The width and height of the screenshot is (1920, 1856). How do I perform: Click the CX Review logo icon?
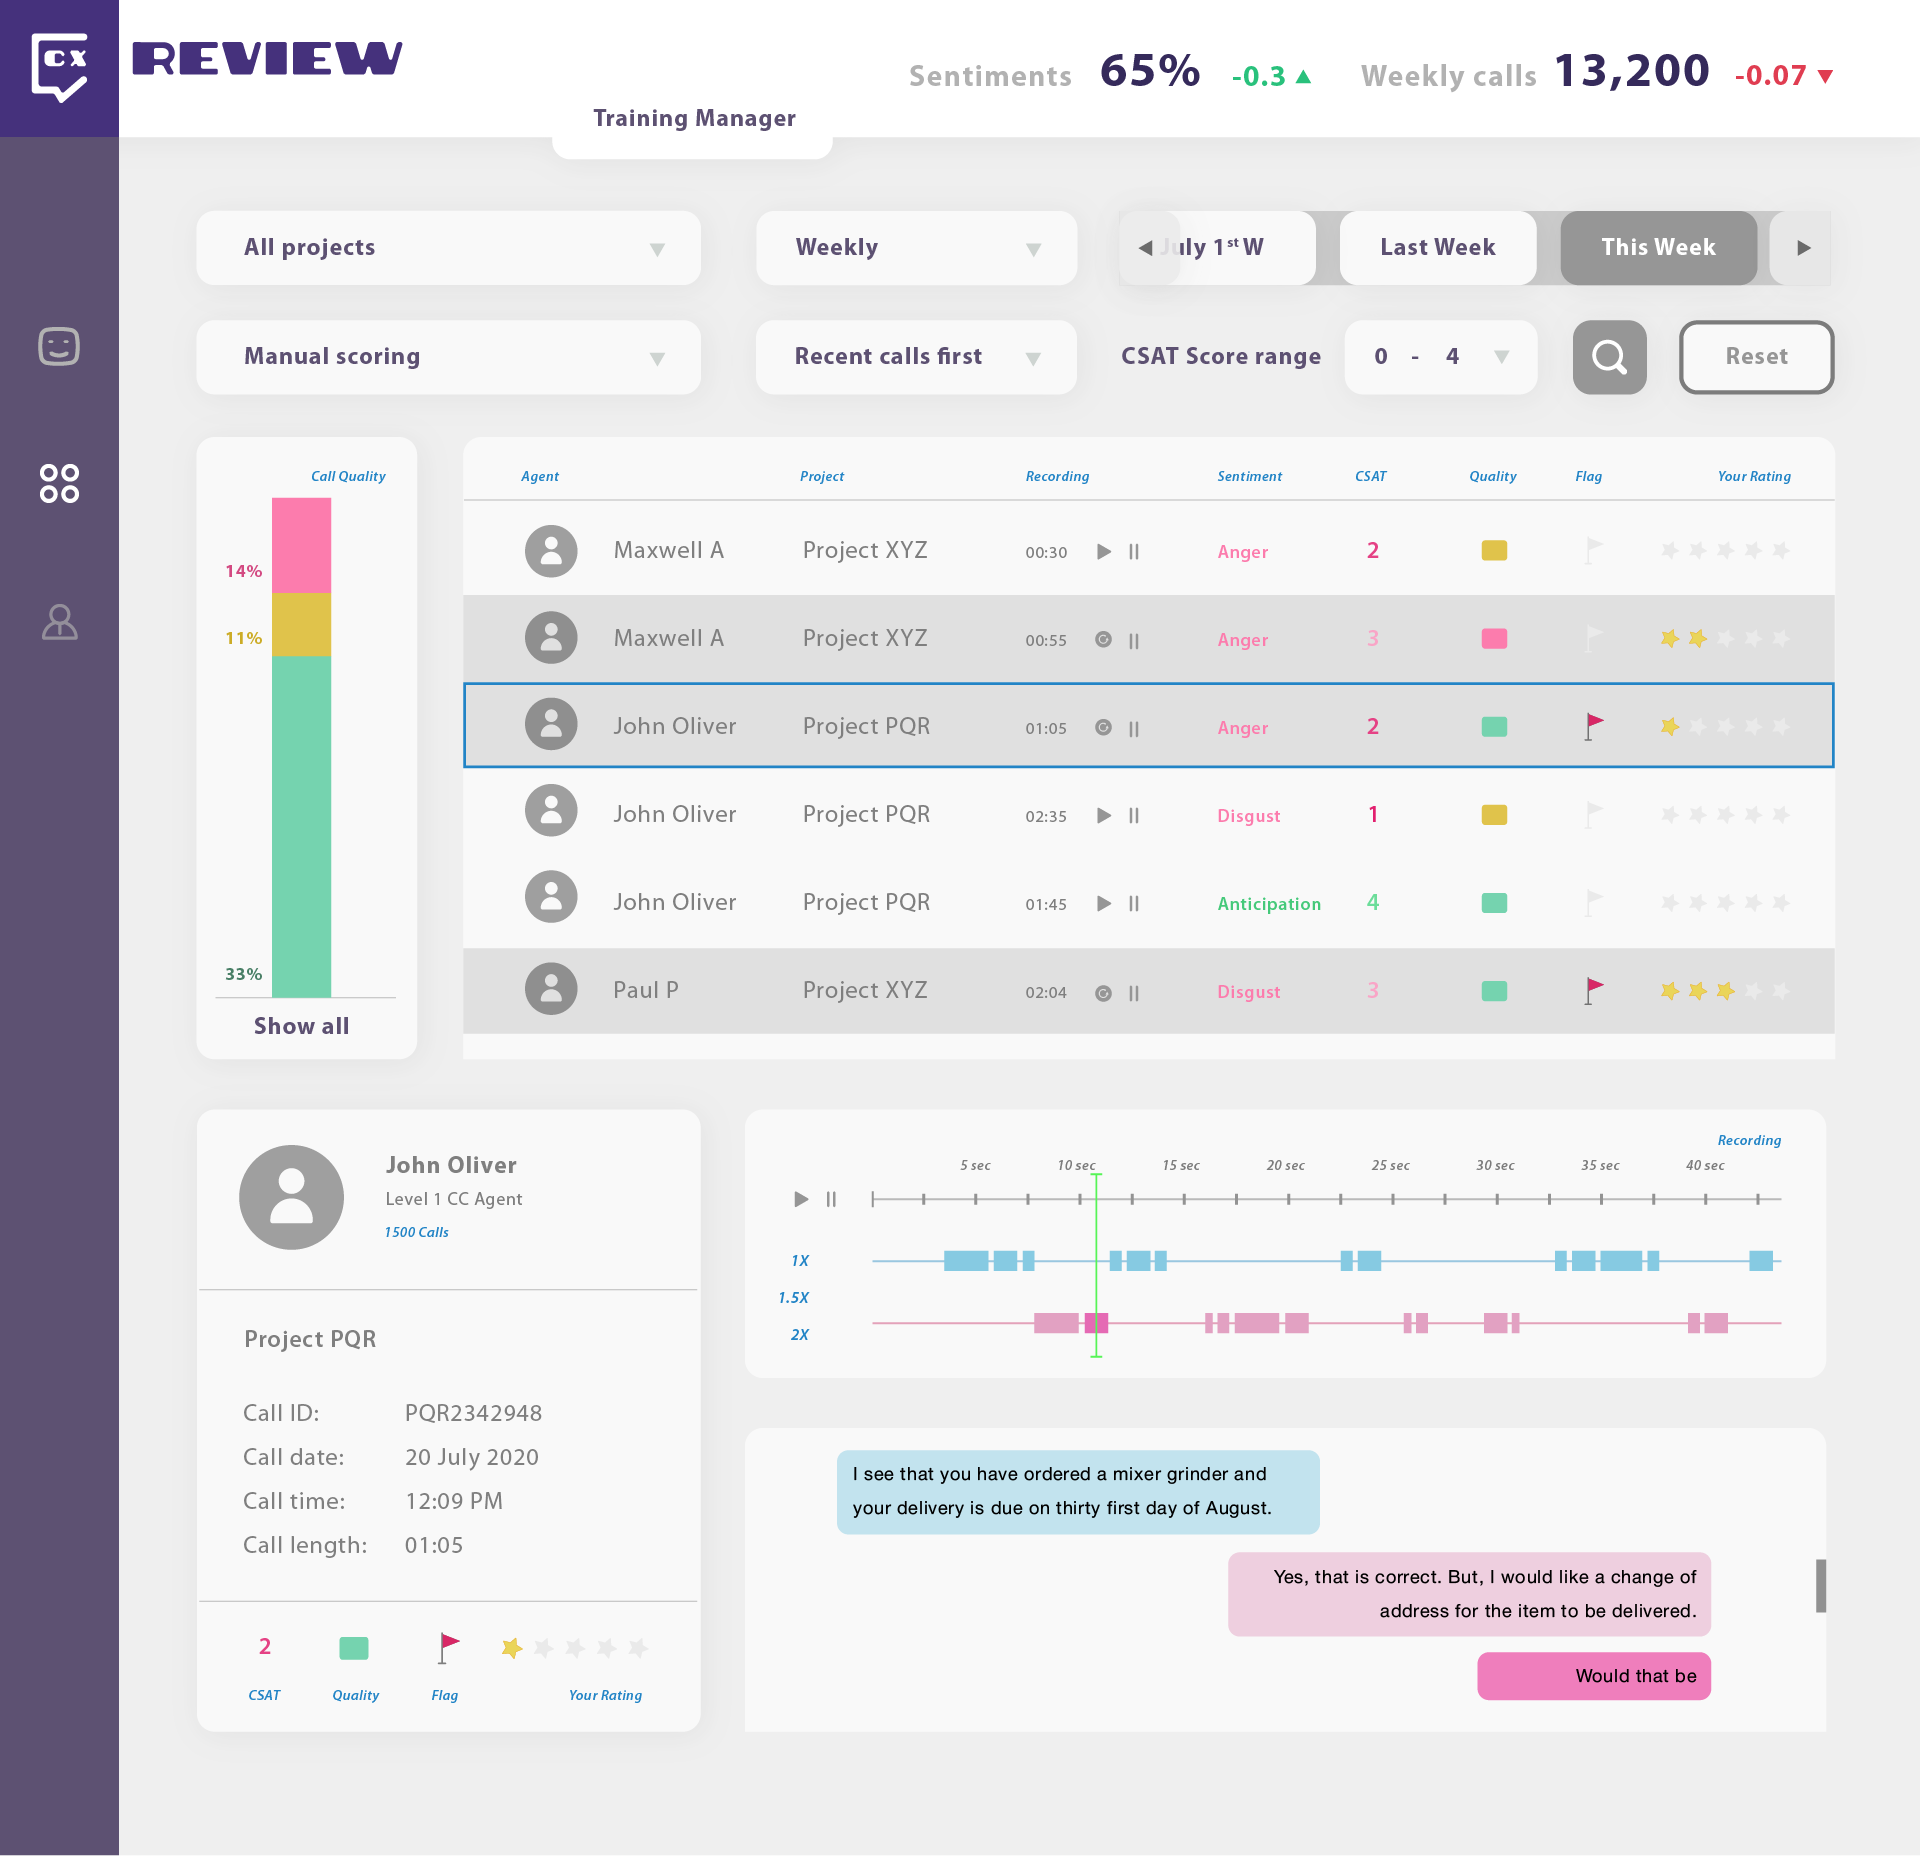click(x=59, y=67)
